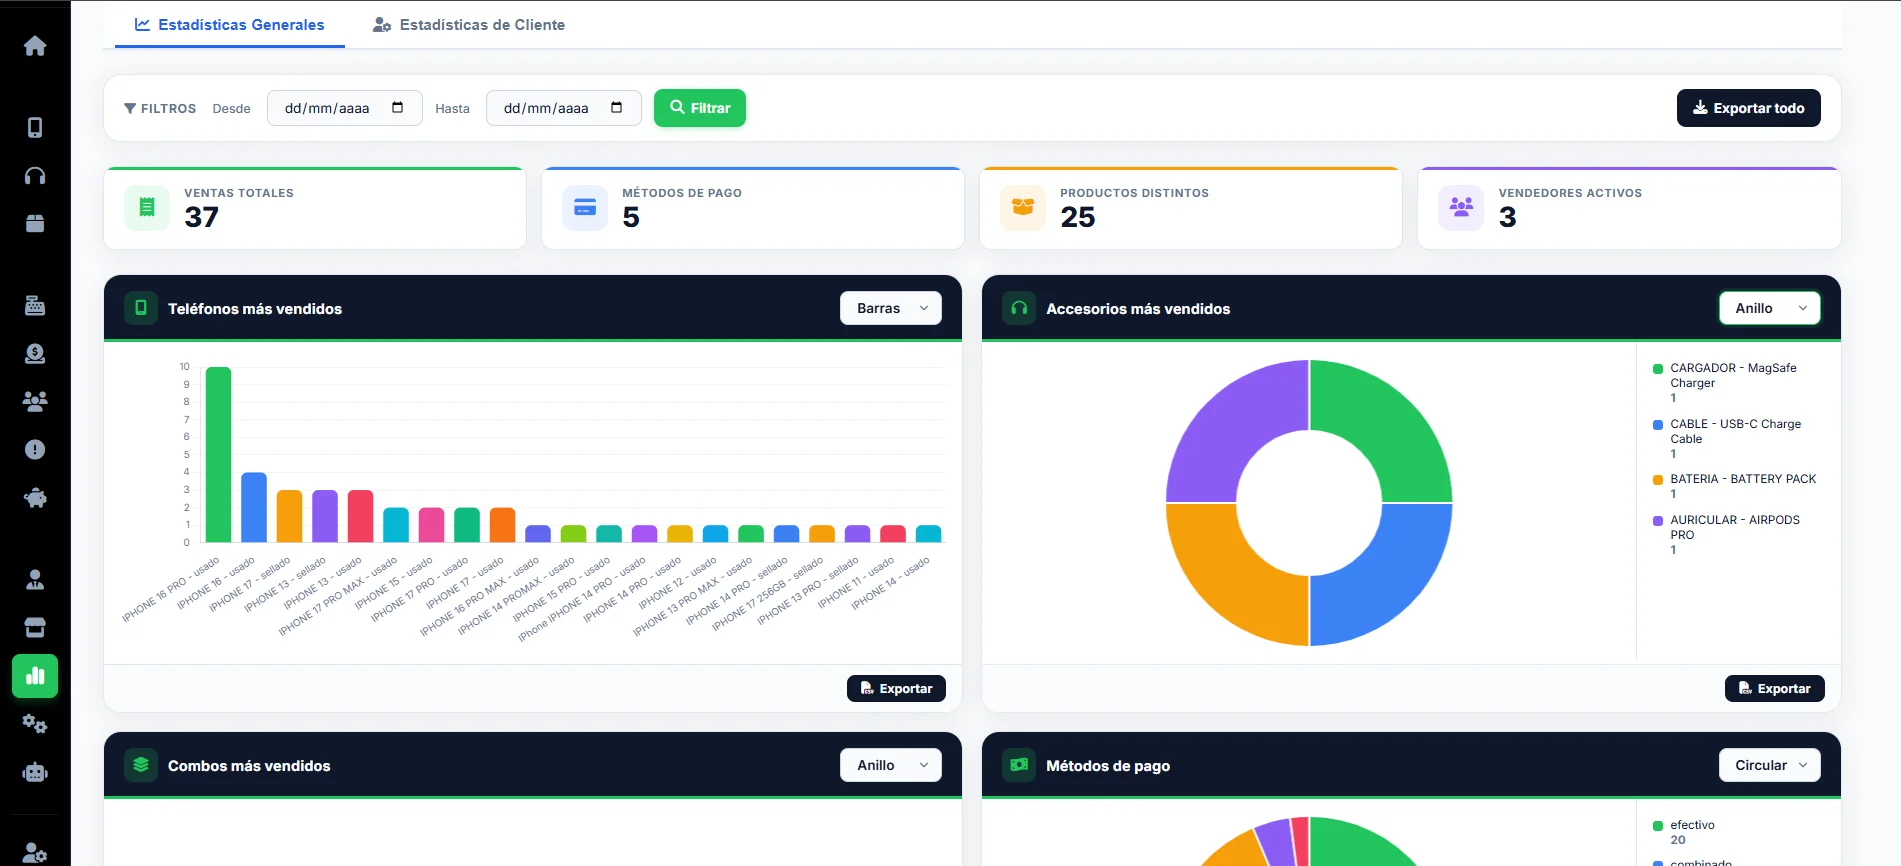Open the exclamation alert icon in the sidebar
This screenshot has width=1901, height=866.
pyautogui.click(x=35, y=450)
